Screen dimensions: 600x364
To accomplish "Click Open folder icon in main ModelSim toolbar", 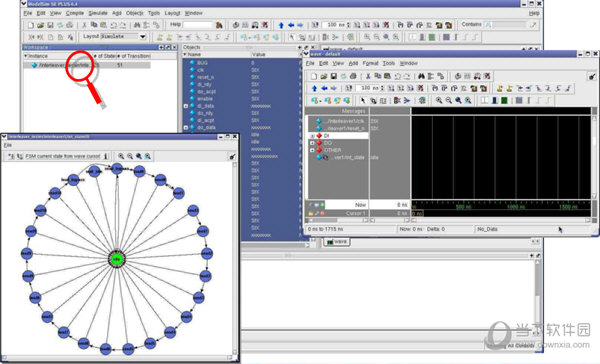I will 41,25.
